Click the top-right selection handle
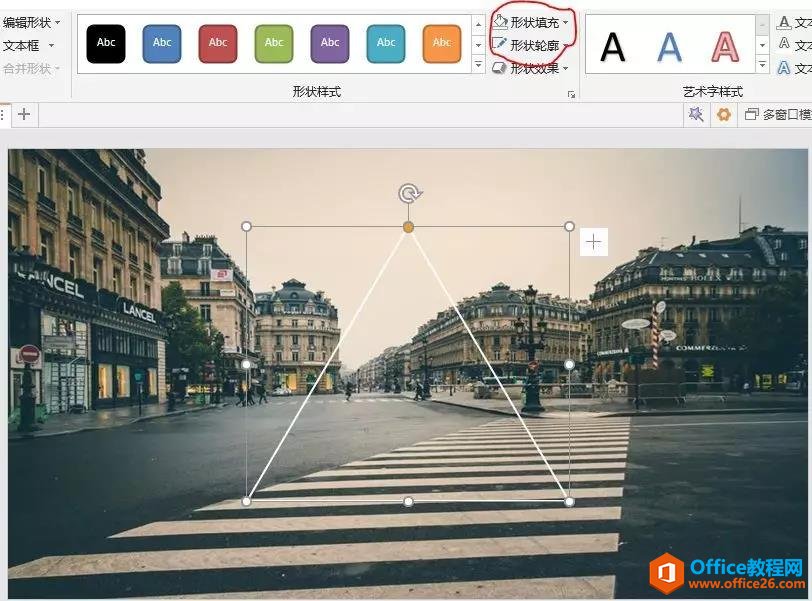The height and width of the screenshot is (601, 812). click(x=569, y=226)
